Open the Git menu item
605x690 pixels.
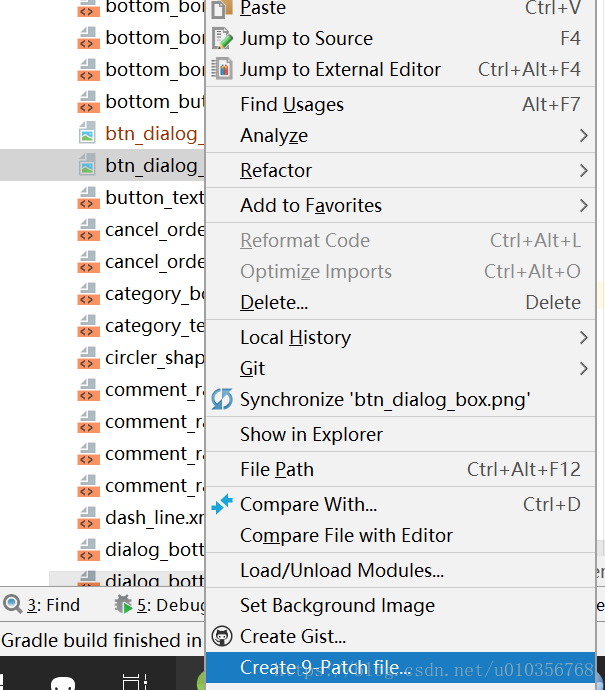[400, 368]
